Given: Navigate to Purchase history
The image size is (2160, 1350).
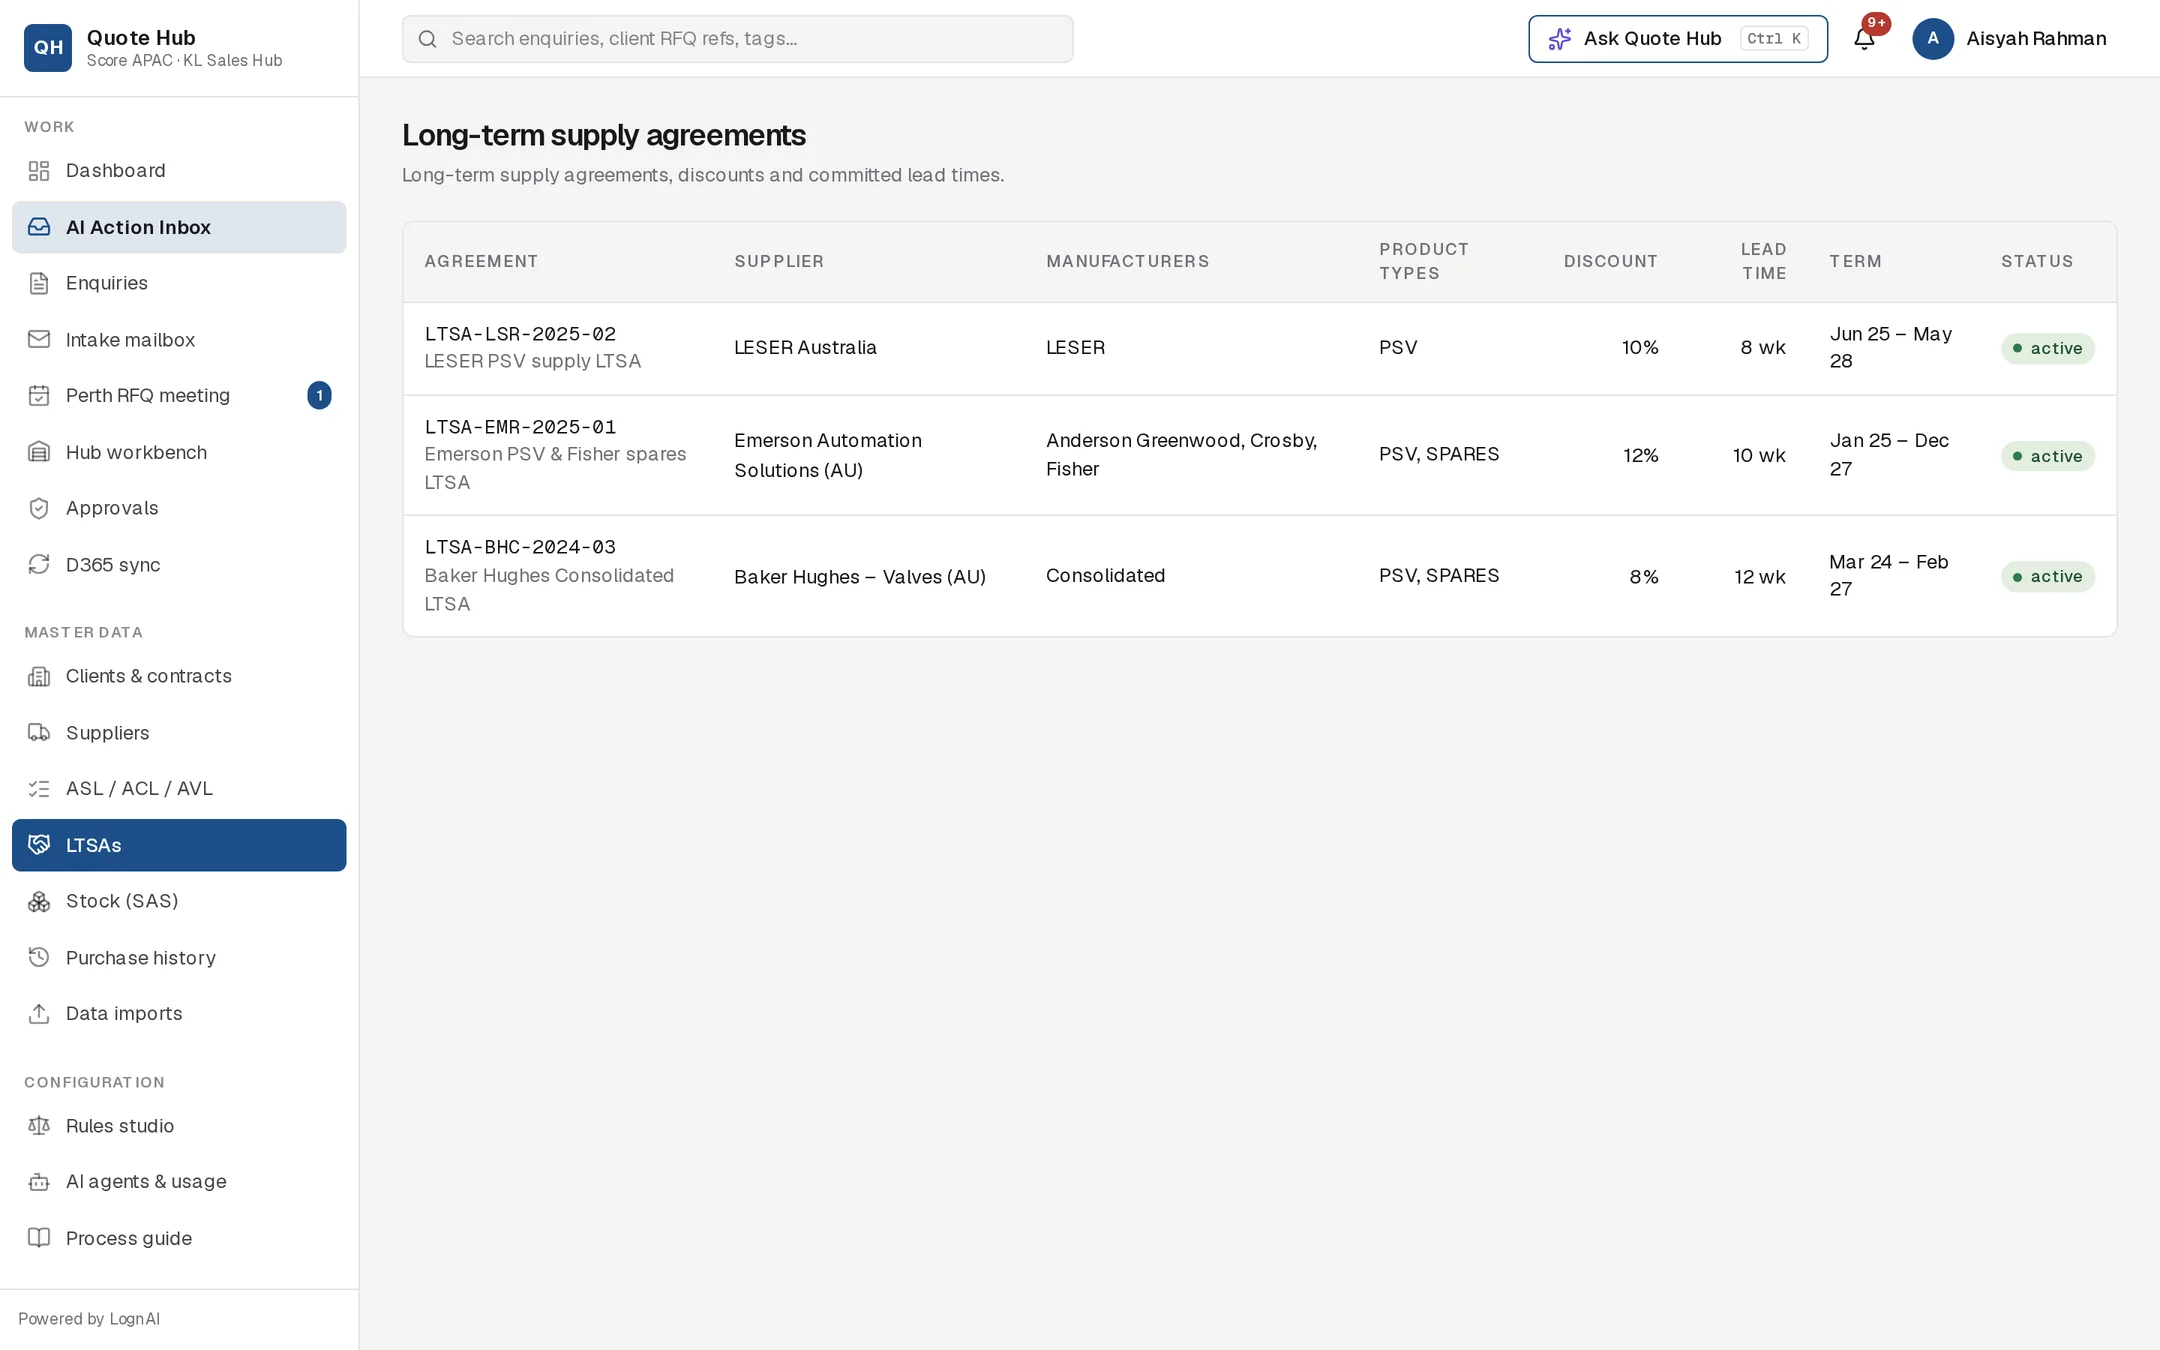Looking at the screenshot, I should (179, 957).
